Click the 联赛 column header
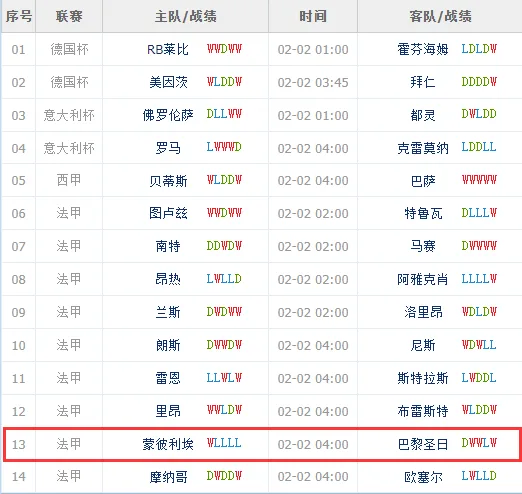The width and height of the screenshot is (522, 494). [x=69, y=16]
